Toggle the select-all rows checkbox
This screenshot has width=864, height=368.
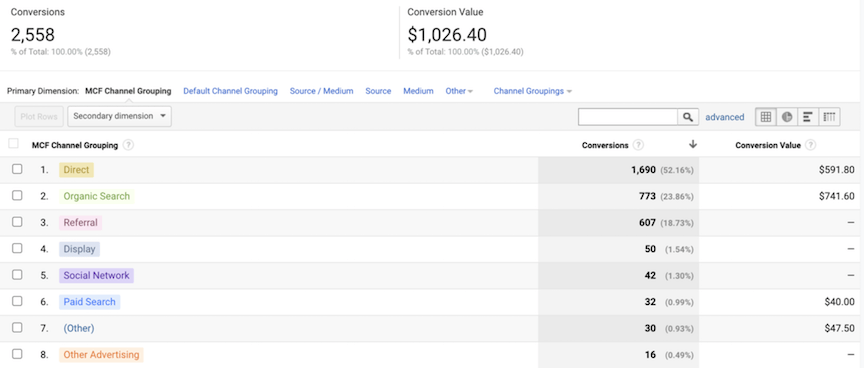[13, 144]
